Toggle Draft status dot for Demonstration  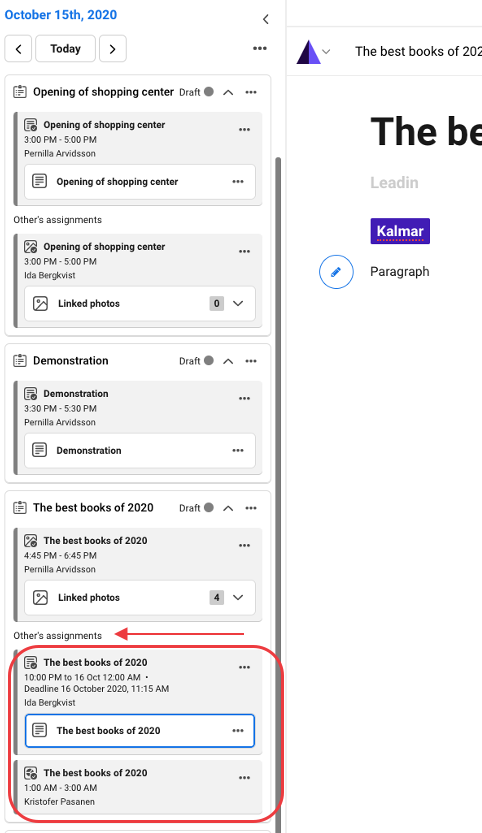209,361
